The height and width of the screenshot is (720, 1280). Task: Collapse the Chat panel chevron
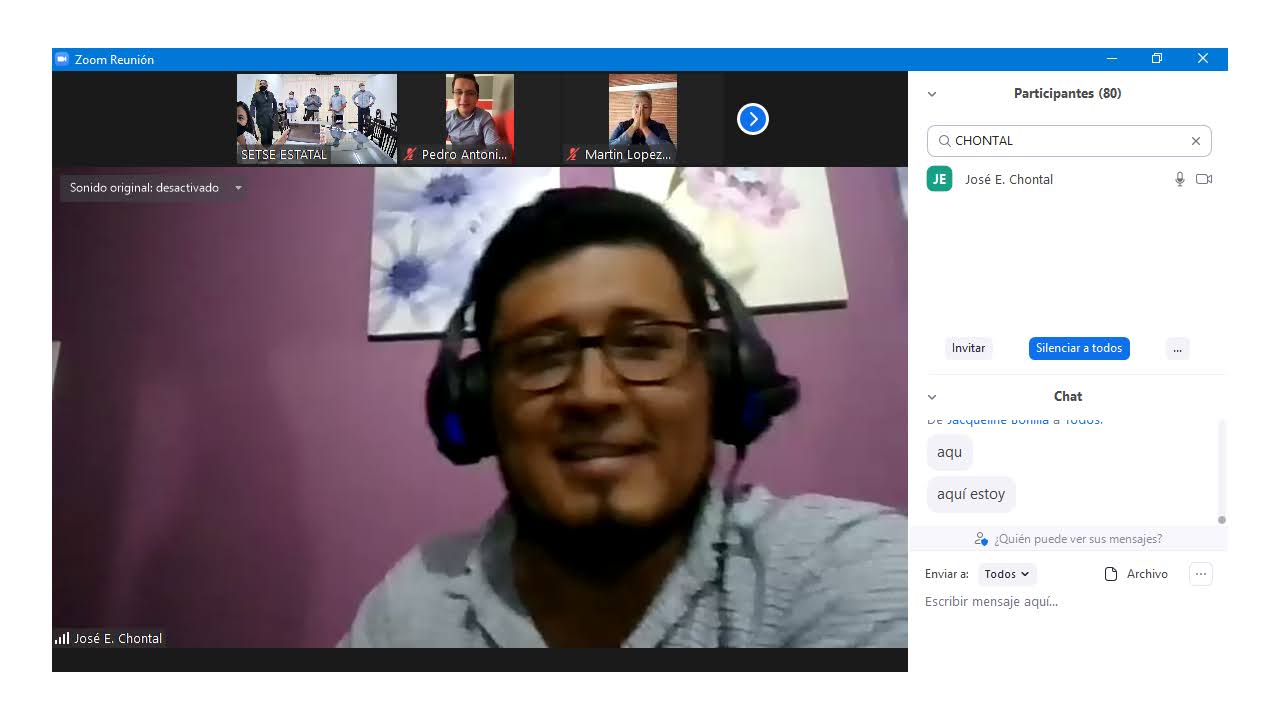tap(932, 397)
